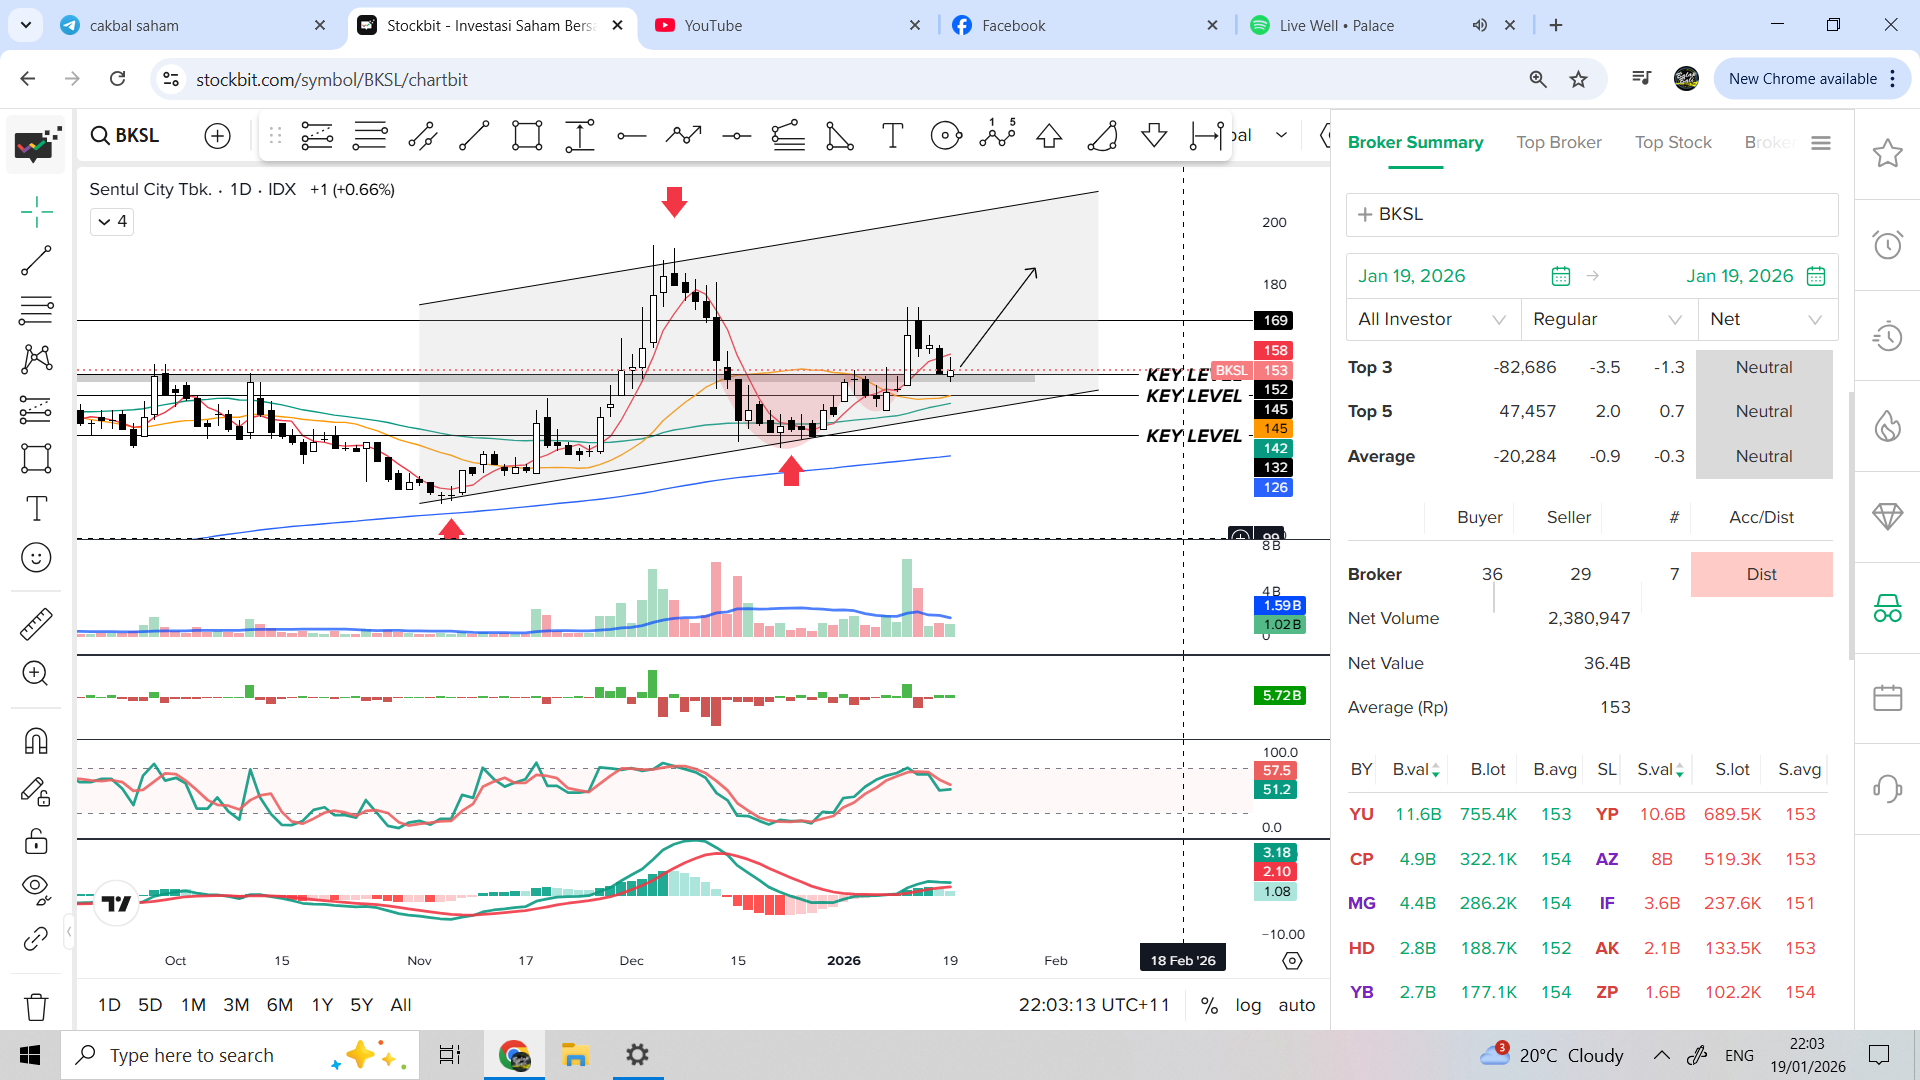Select the rectangle shape tool in top toolbar
Screen dimensions: 1920x1080
(526, 136)
